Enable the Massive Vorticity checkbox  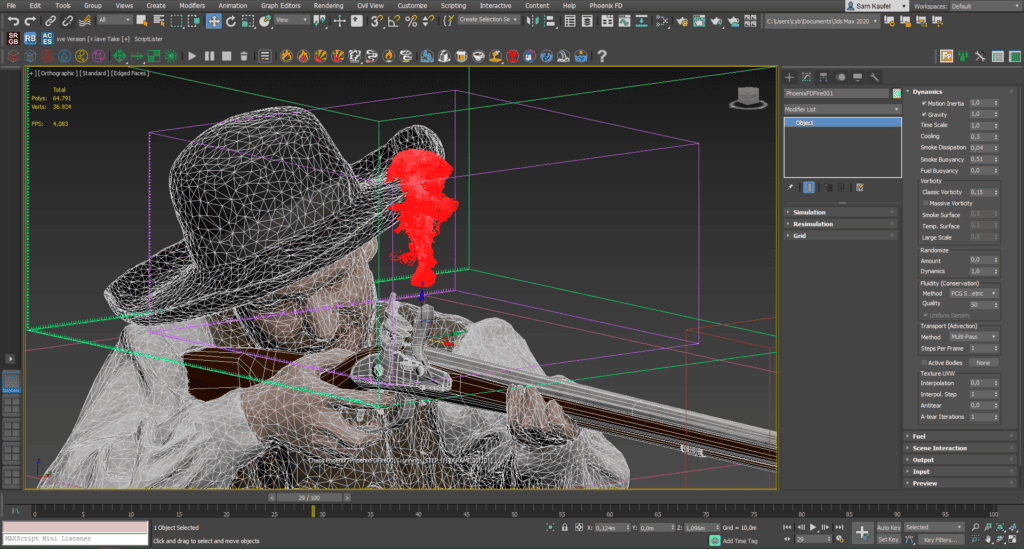point(925,203)
